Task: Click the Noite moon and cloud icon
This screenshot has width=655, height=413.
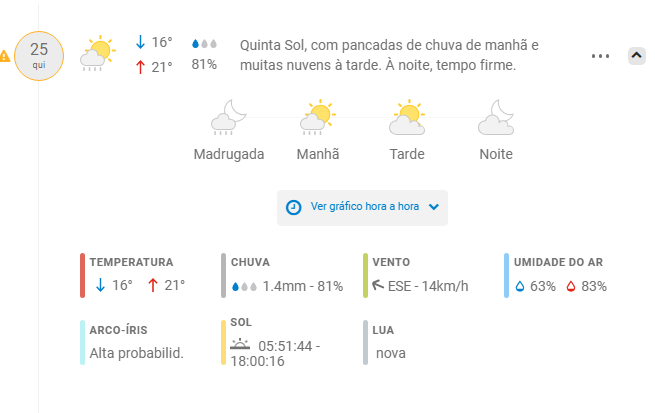Action: (496, 117)
